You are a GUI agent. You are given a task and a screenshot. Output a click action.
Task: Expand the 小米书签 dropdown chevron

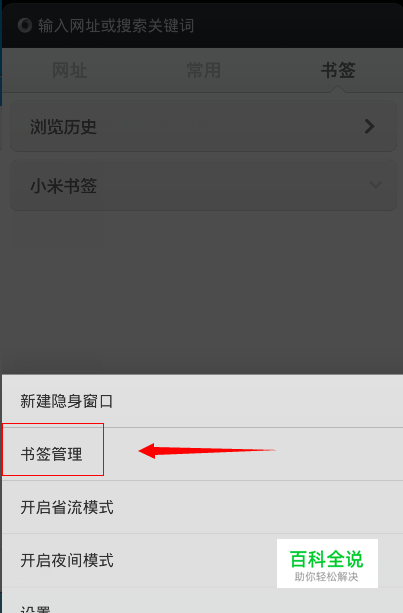376,185
